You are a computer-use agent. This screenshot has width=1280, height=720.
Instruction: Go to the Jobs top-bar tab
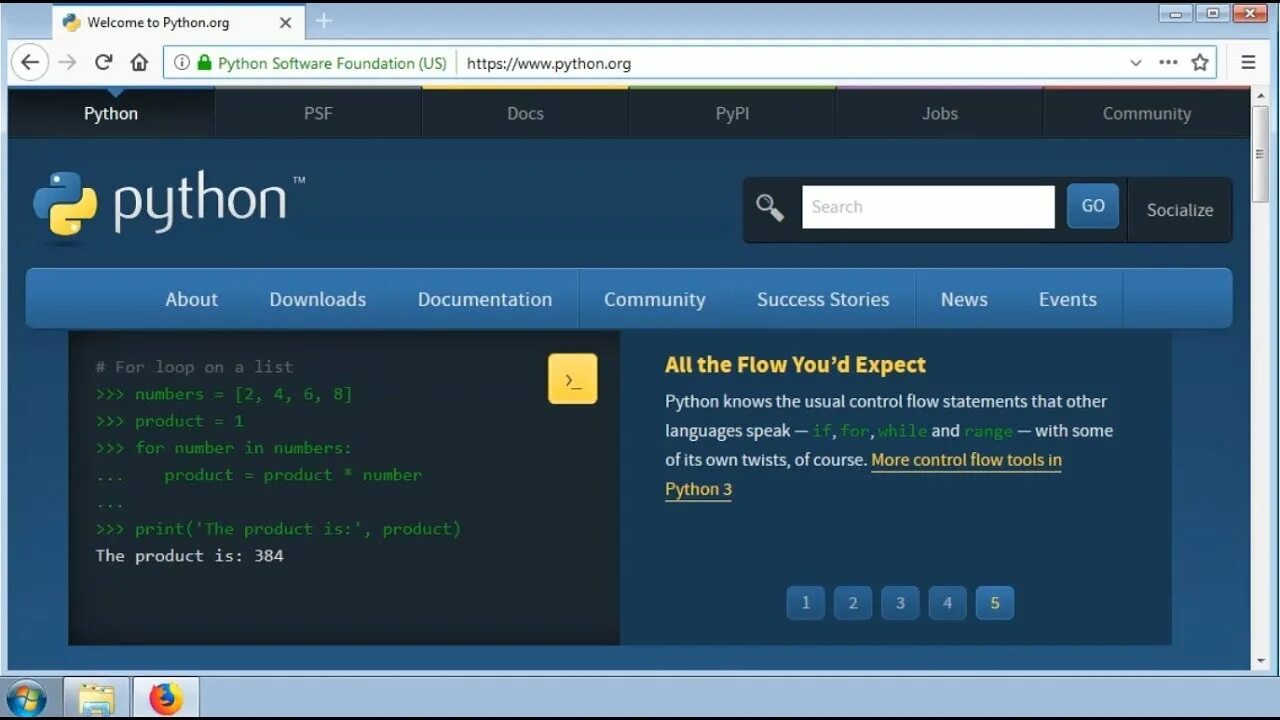coord(939,113)
